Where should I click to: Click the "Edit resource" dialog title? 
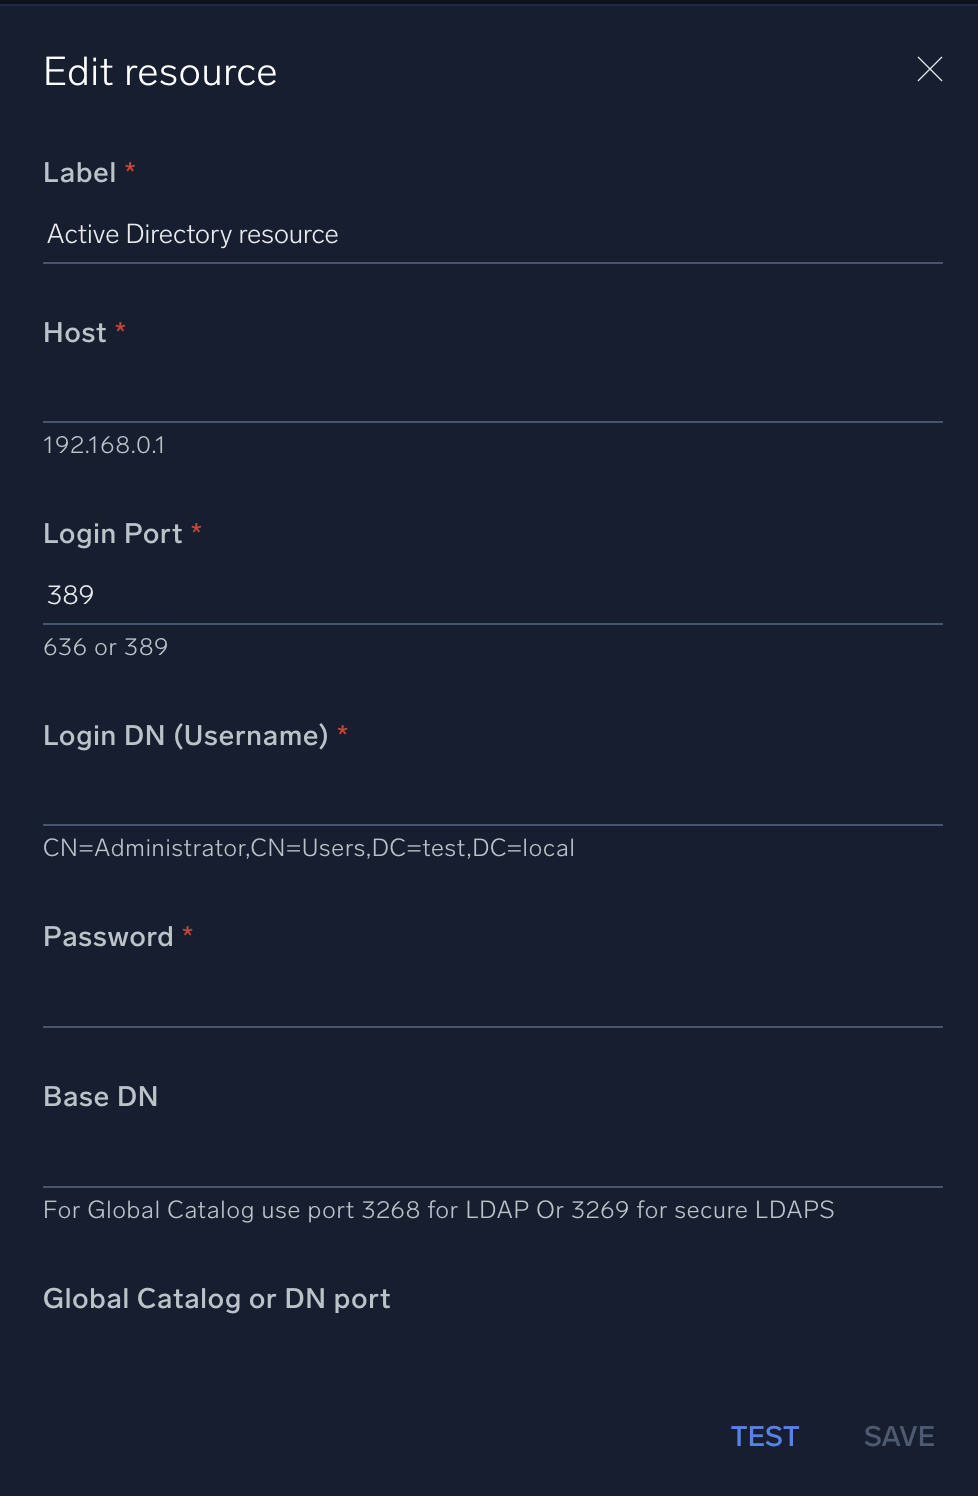click(160, 72)
